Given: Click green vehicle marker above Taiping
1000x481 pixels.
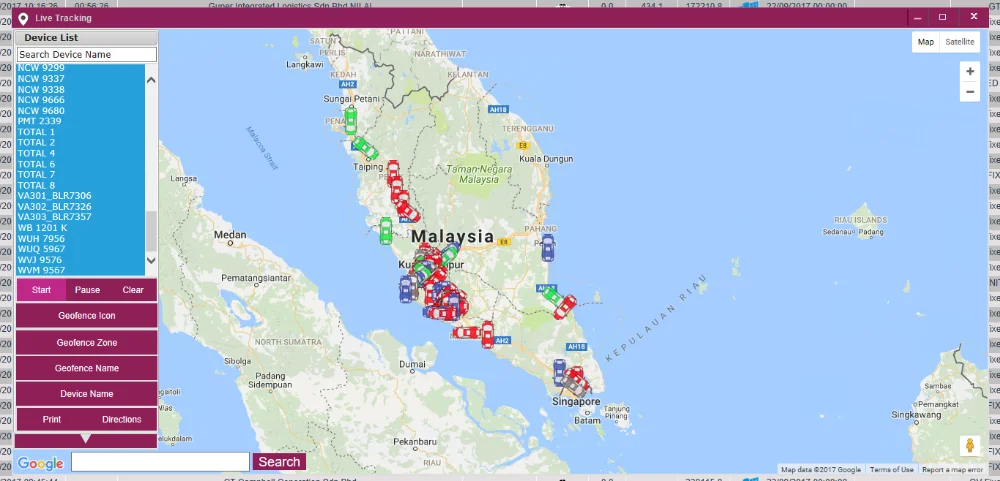Looking at the screenshot, I should tap(366, 149).
